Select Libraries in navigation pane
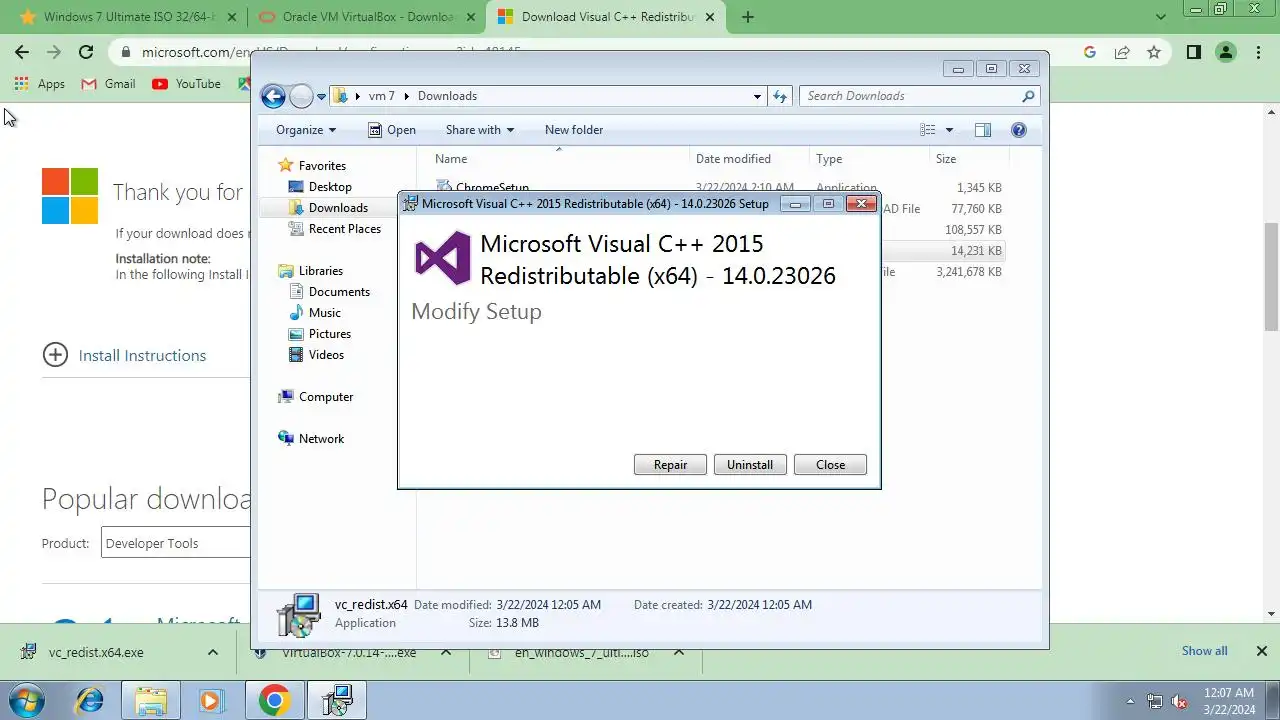Screen dimensions: 1280x720 [320, 271]
